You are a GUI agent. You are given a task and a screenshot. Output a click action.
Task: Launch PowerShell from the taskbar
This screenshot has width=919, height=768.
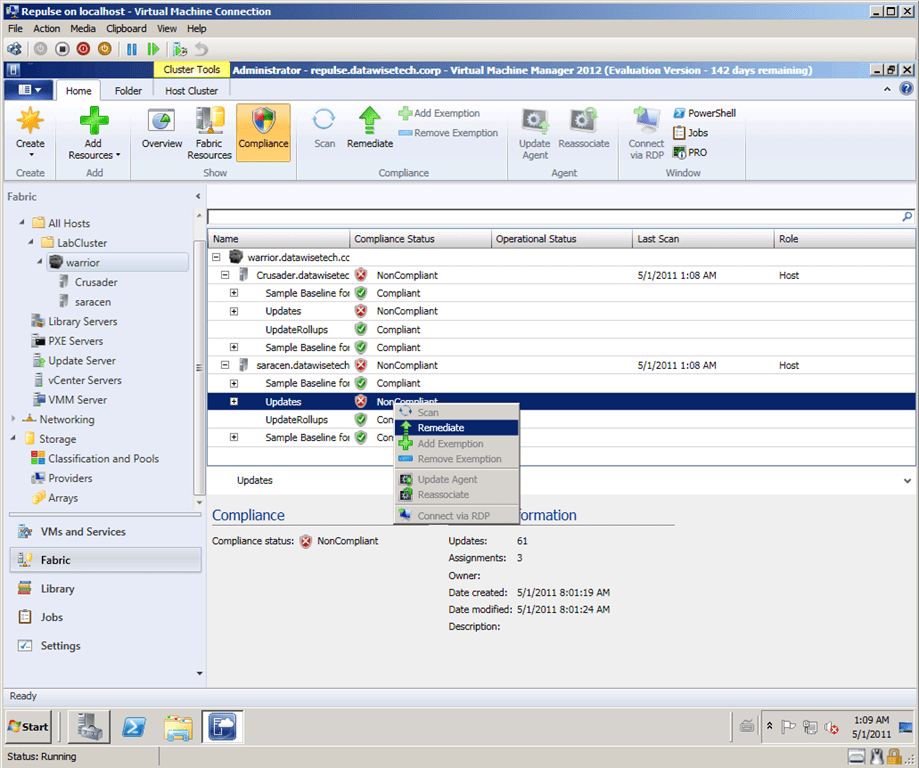(134, 727)
